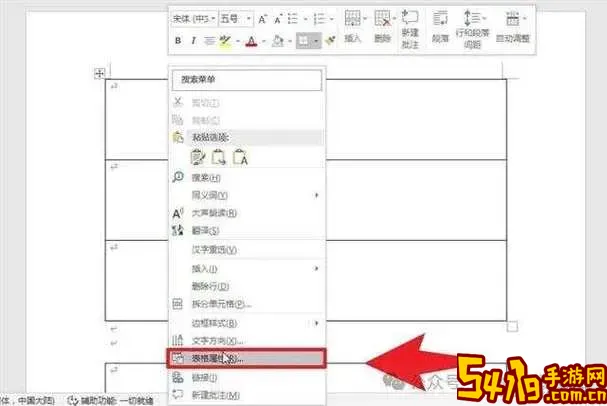Click the 搜索菜单 search menu field
607x406 pixels.
(247, 80)
